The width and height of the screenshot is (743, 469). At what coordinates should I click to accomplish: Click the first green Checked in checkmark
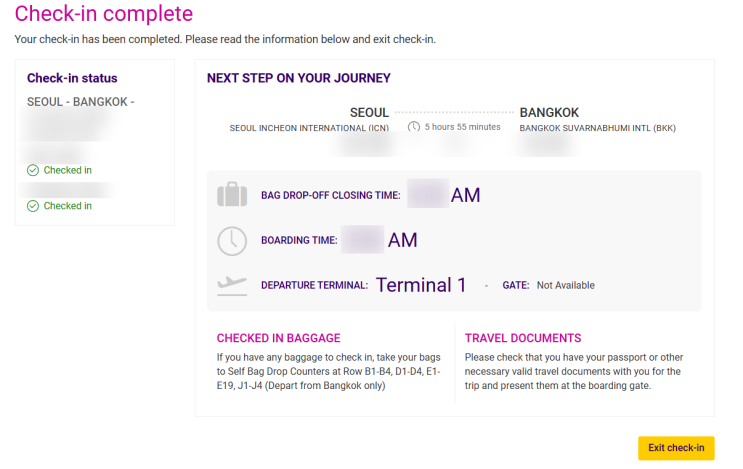[x=33, y=170]
